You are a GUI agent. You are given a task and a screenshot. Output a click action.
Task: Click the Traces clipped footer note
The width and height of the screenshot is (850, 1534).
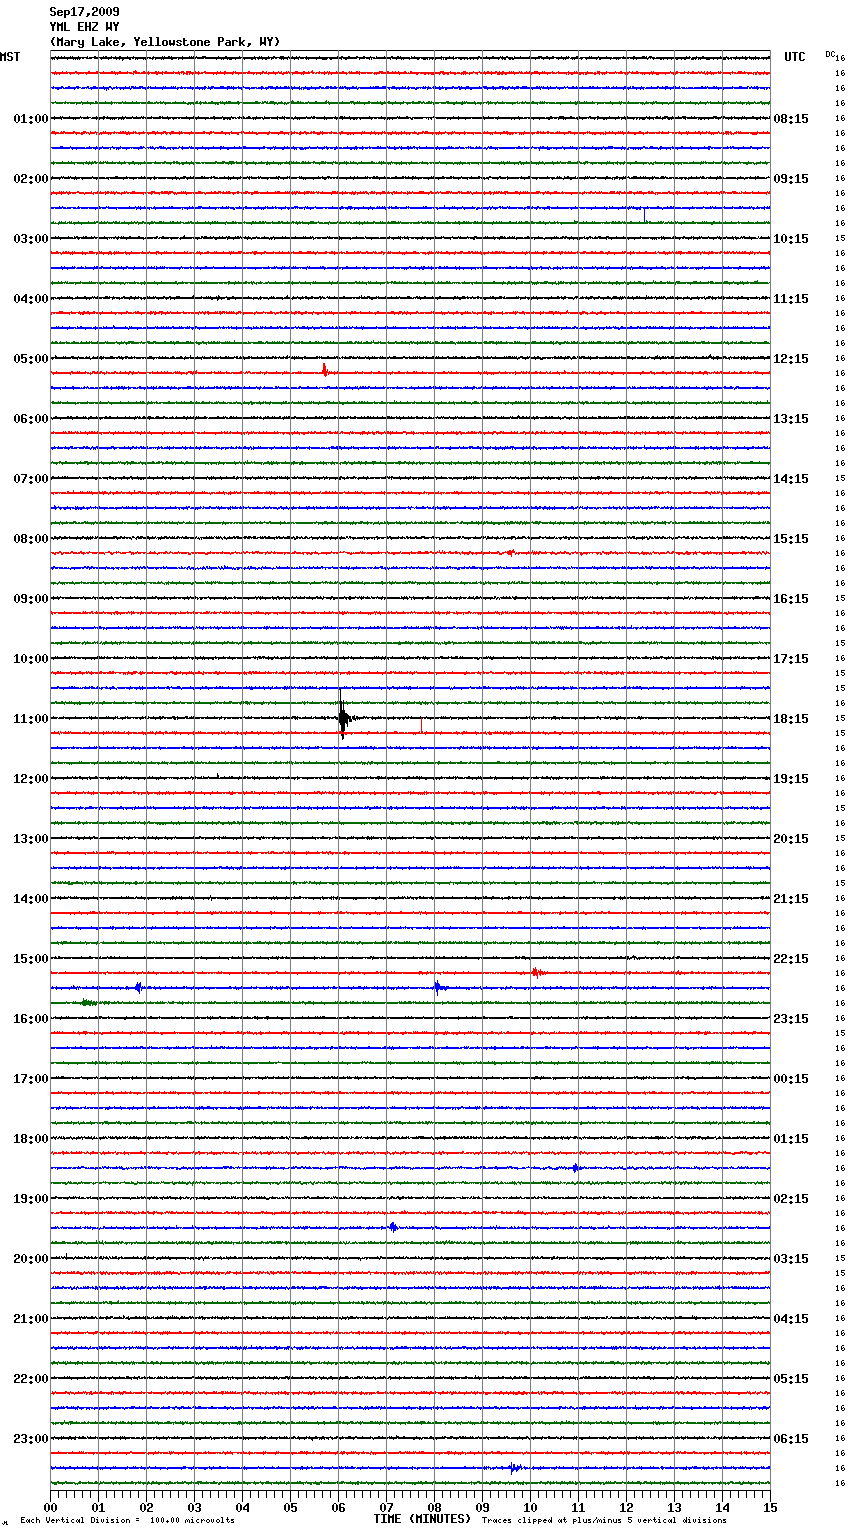point(604,1521)
